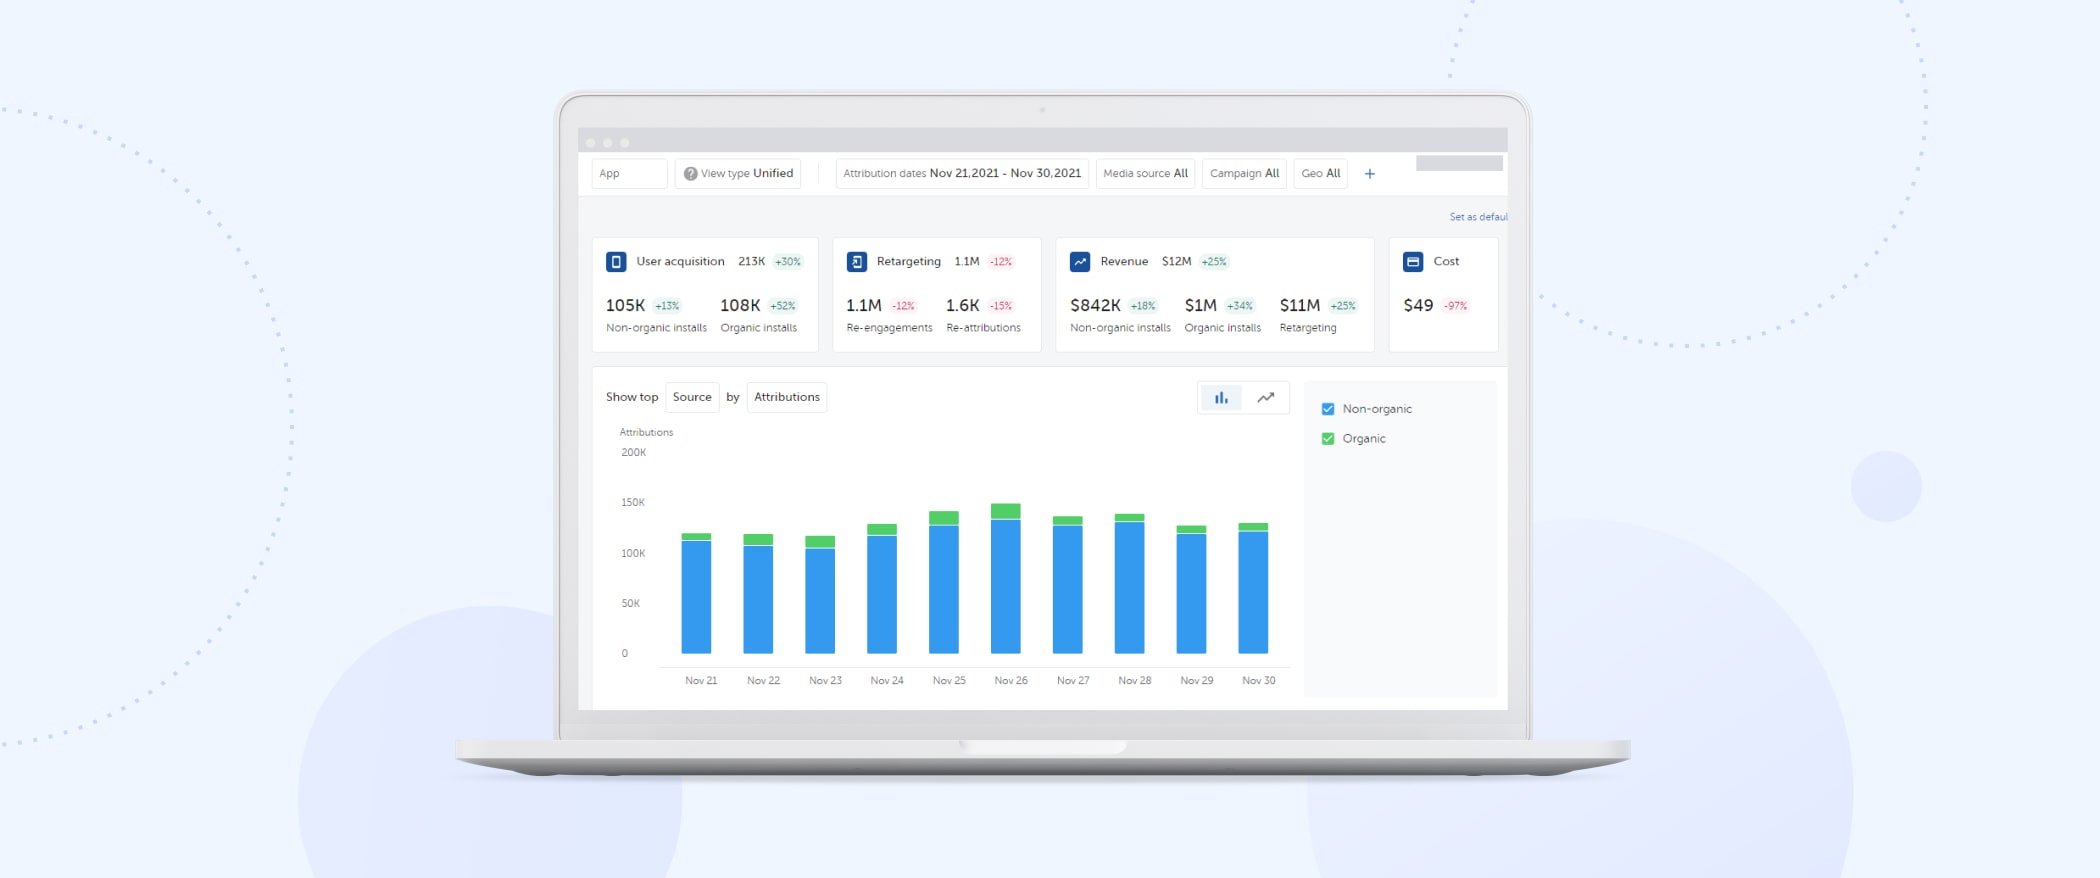Click the Nov 30 bar in chart
The height and width of the screenshot is (878, 2100).
coord(1253,588)
